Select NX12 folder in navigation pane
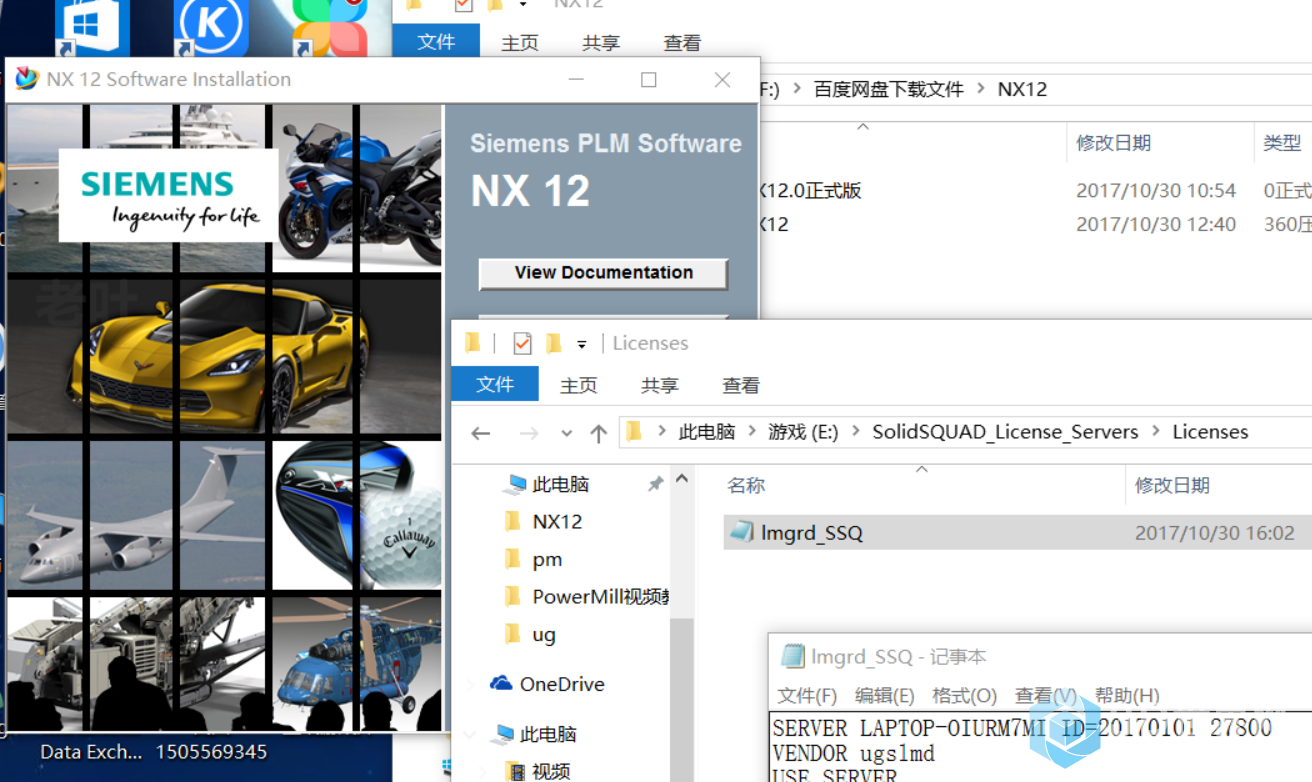Viewport: 1312px width, 782px height. 557,522
